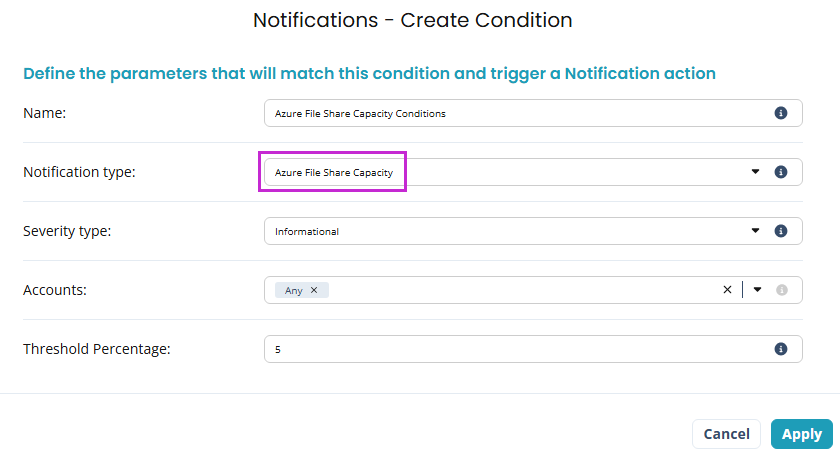Expand the Notification type dropdown arrow

point(756,172)
